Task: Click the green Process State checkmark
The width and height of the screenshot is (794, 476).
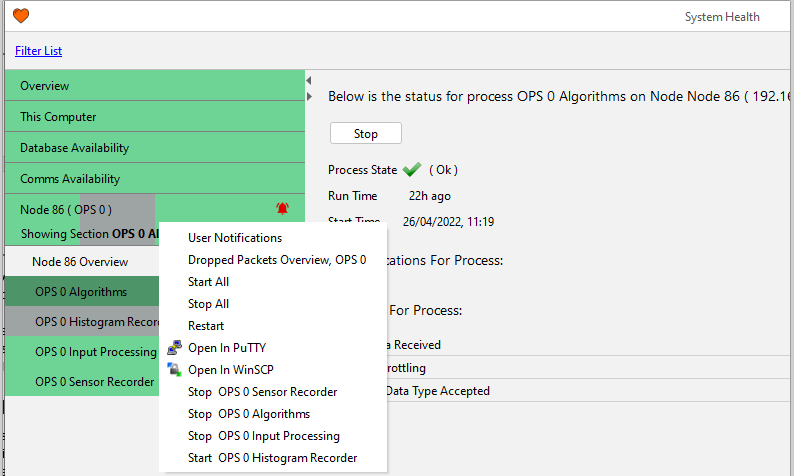Action: tap(411, 170)
